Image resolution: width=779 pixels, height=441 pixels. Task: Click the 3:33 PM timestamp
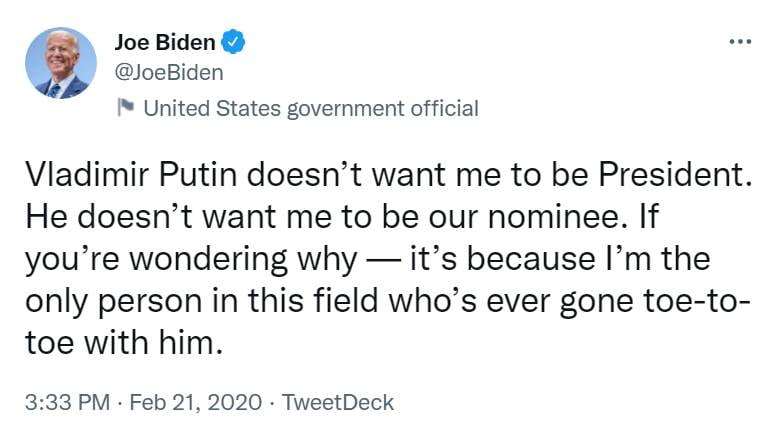[66, 403]
